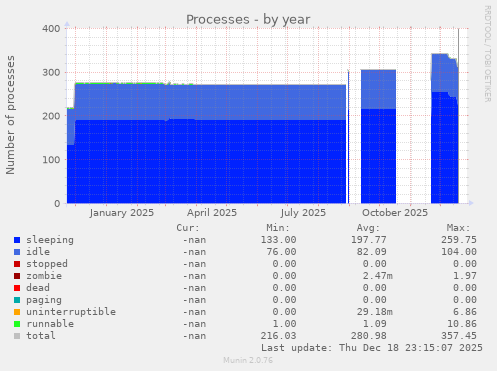Screen dimensions: 497x371
Task: Click the runnable legend color swatch
Action: 17,324
